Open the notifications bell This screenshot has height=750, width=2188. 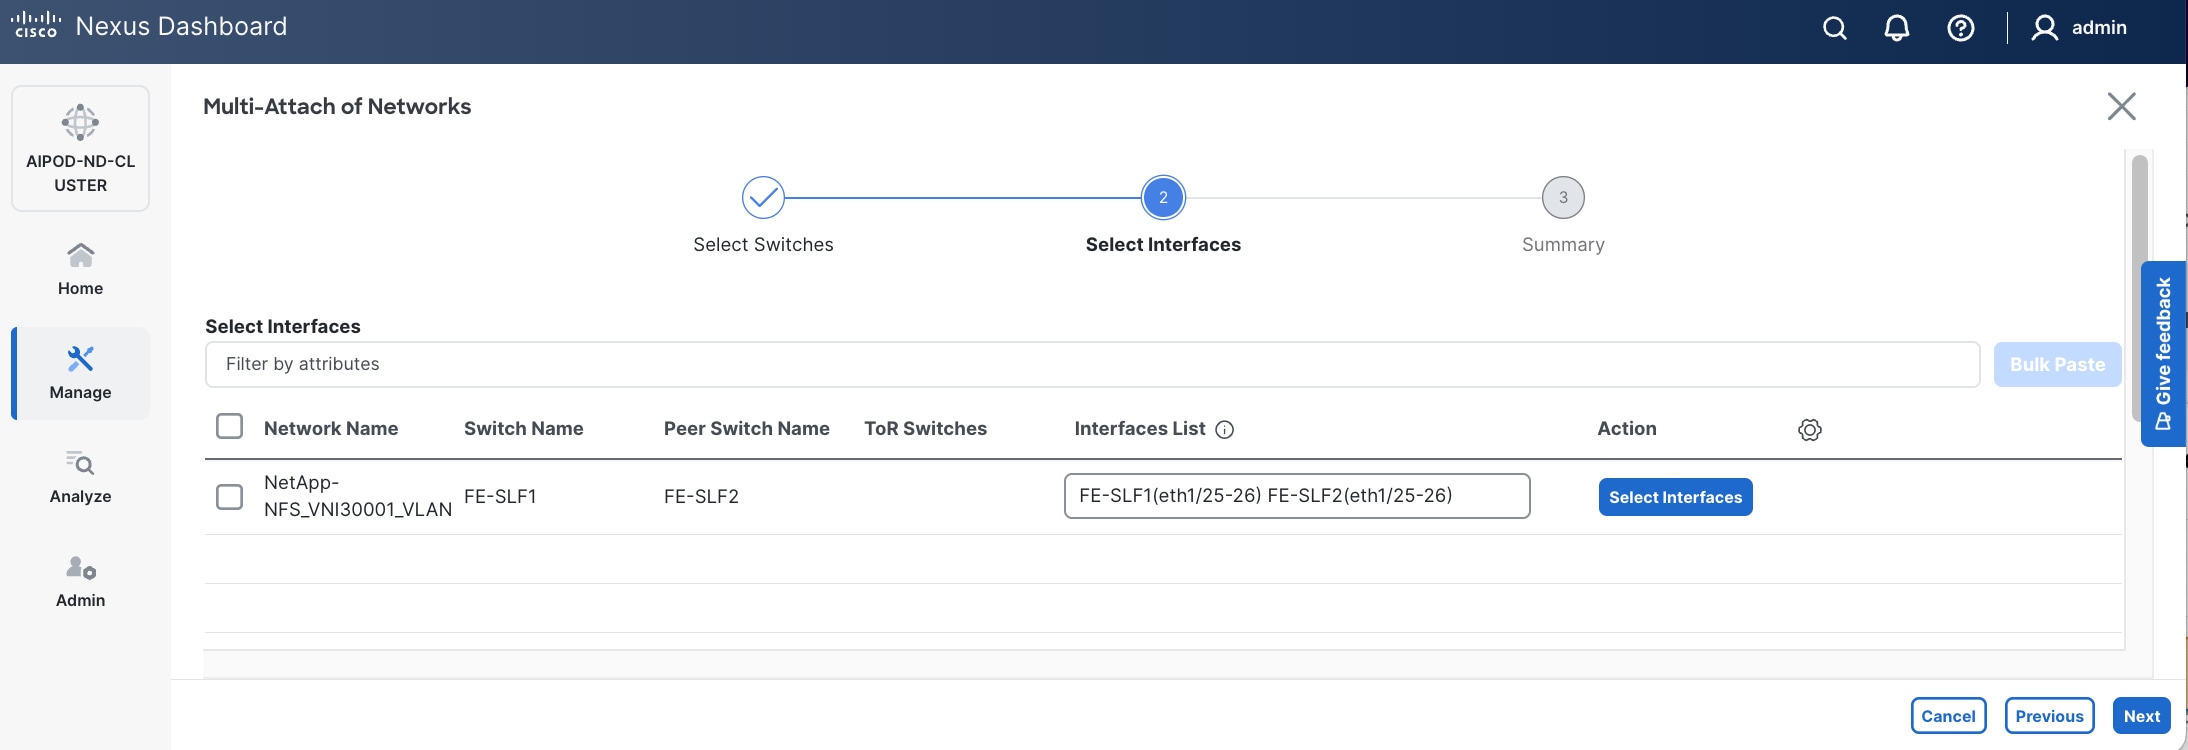[1897, 28]
